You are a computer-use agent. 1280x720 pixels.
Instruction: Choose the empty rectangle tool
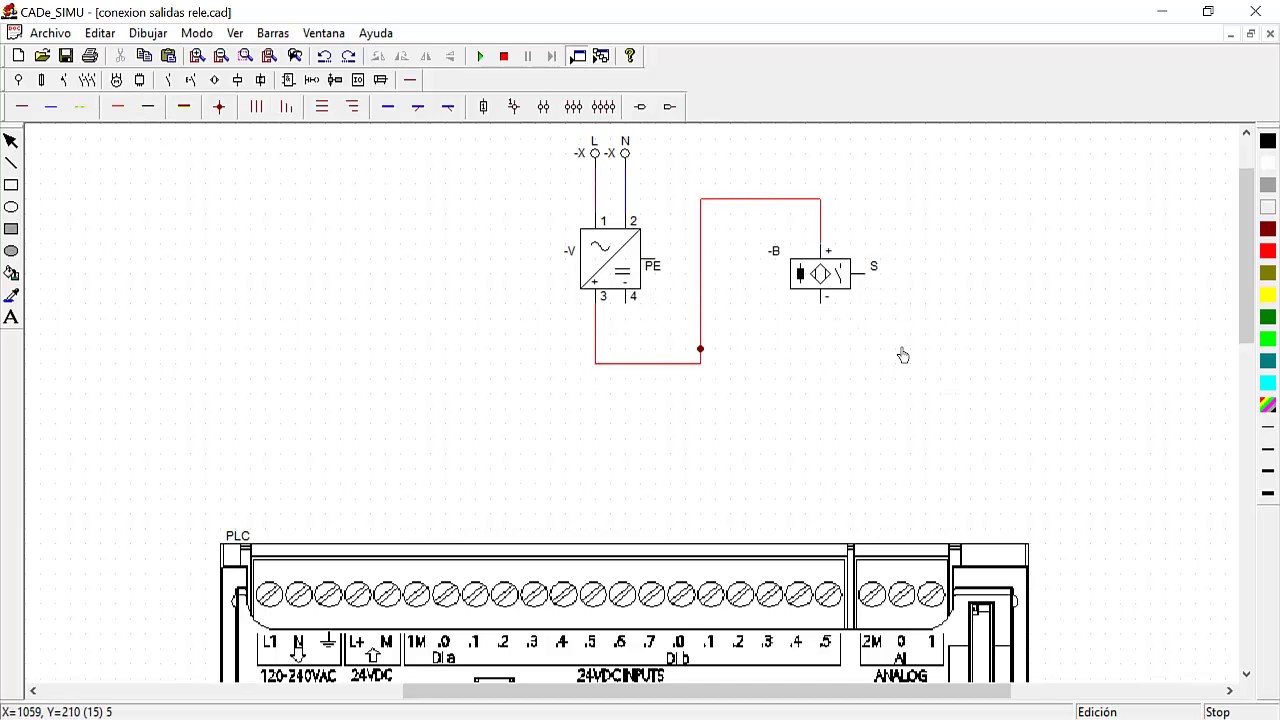11,185
